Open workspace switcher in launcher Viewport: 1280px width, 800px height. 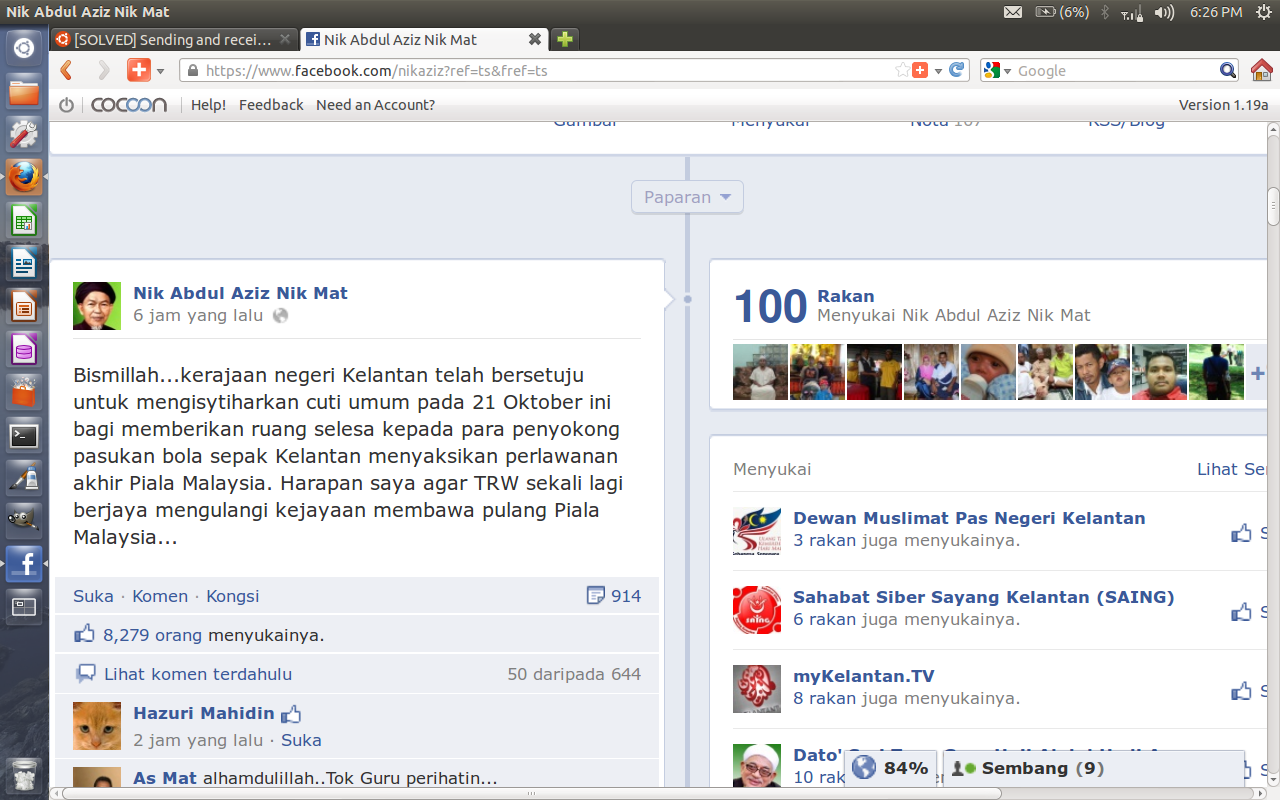pos(24,607)
